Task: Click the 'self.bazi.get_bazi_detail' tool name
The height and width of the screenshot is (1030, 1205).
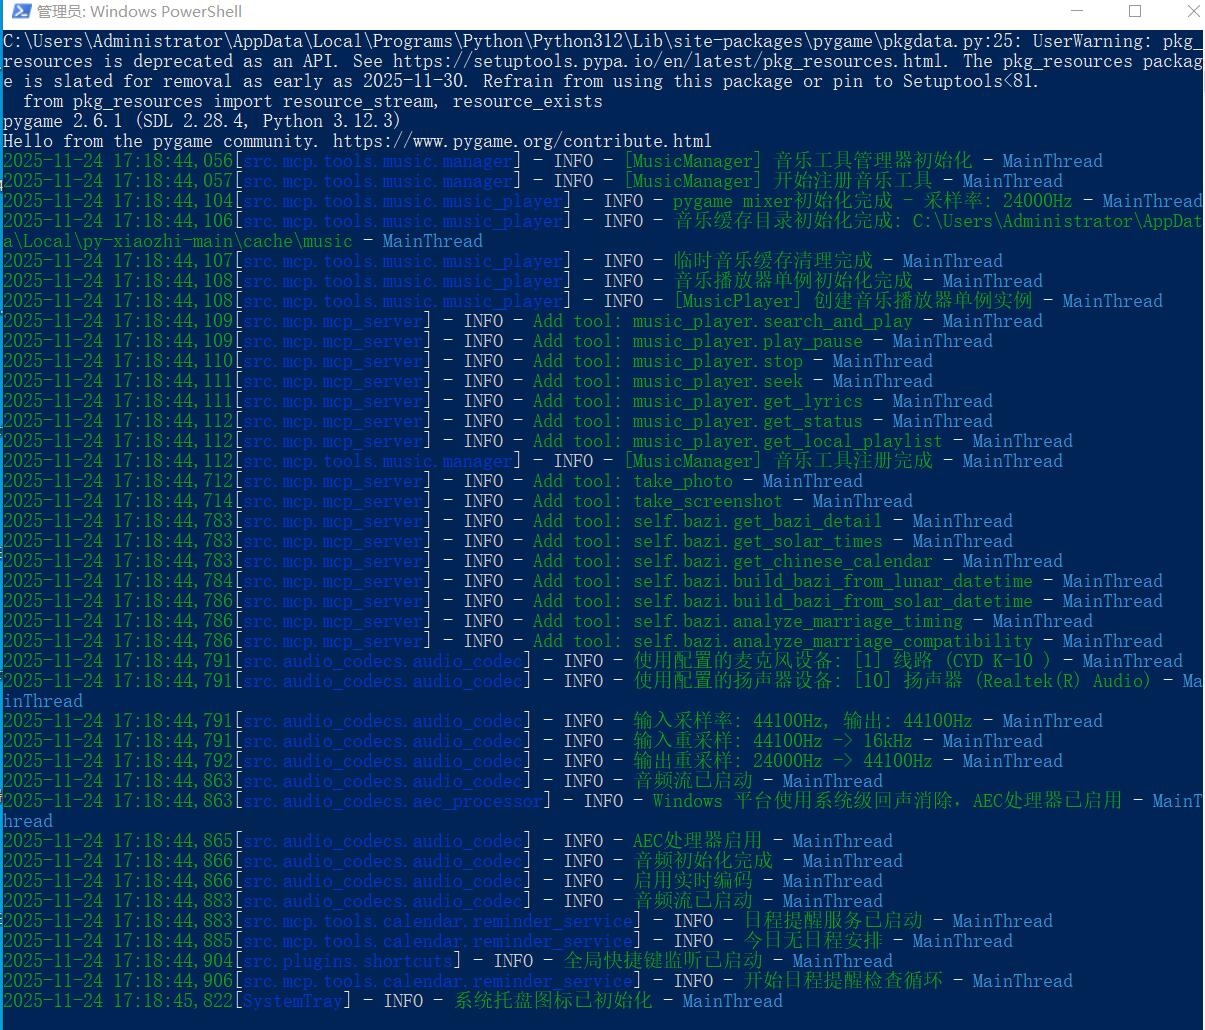Action: 757,521
